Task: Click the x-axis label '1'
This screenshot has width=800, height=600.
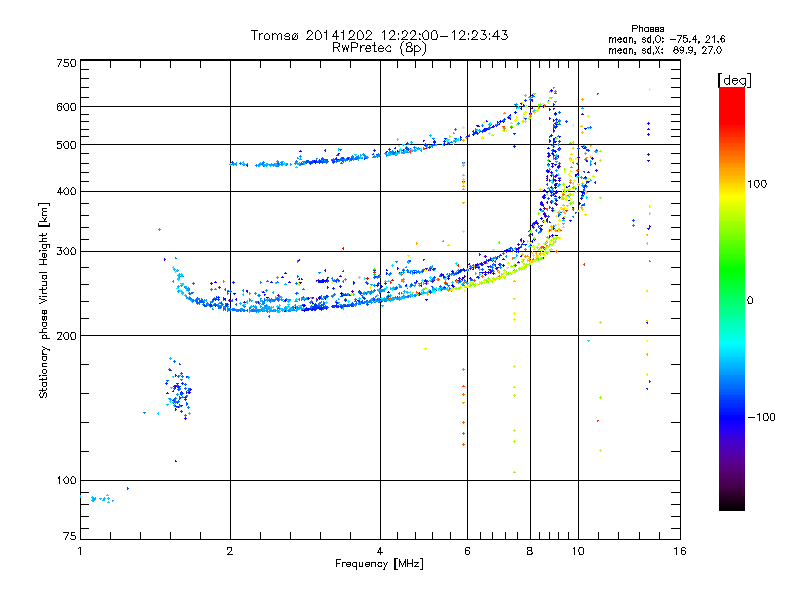Action: (x=80, y=551)
